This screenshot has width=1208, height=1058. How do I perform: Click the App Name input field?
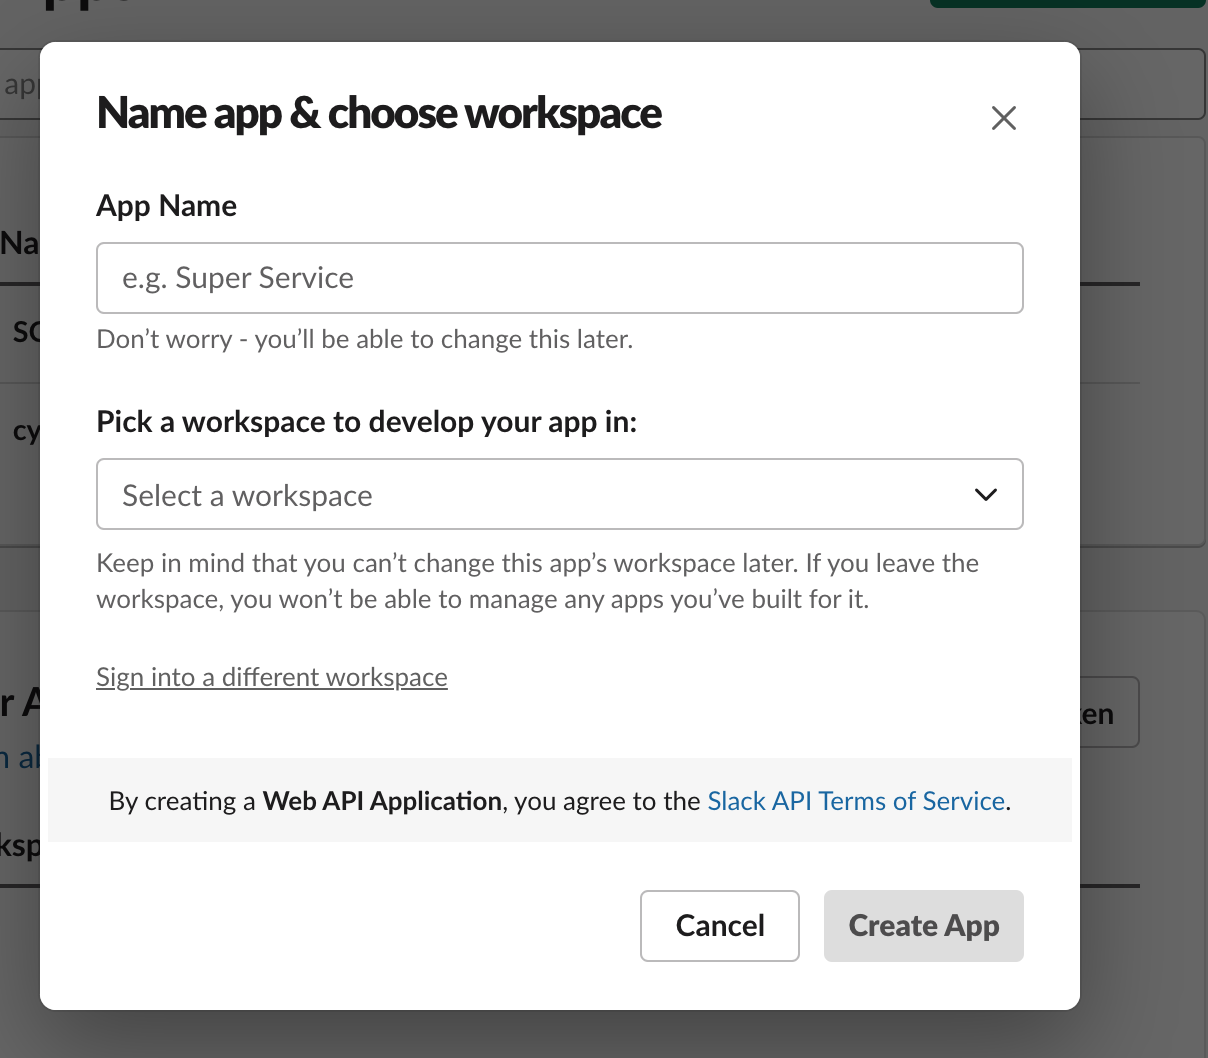[559, 278]
